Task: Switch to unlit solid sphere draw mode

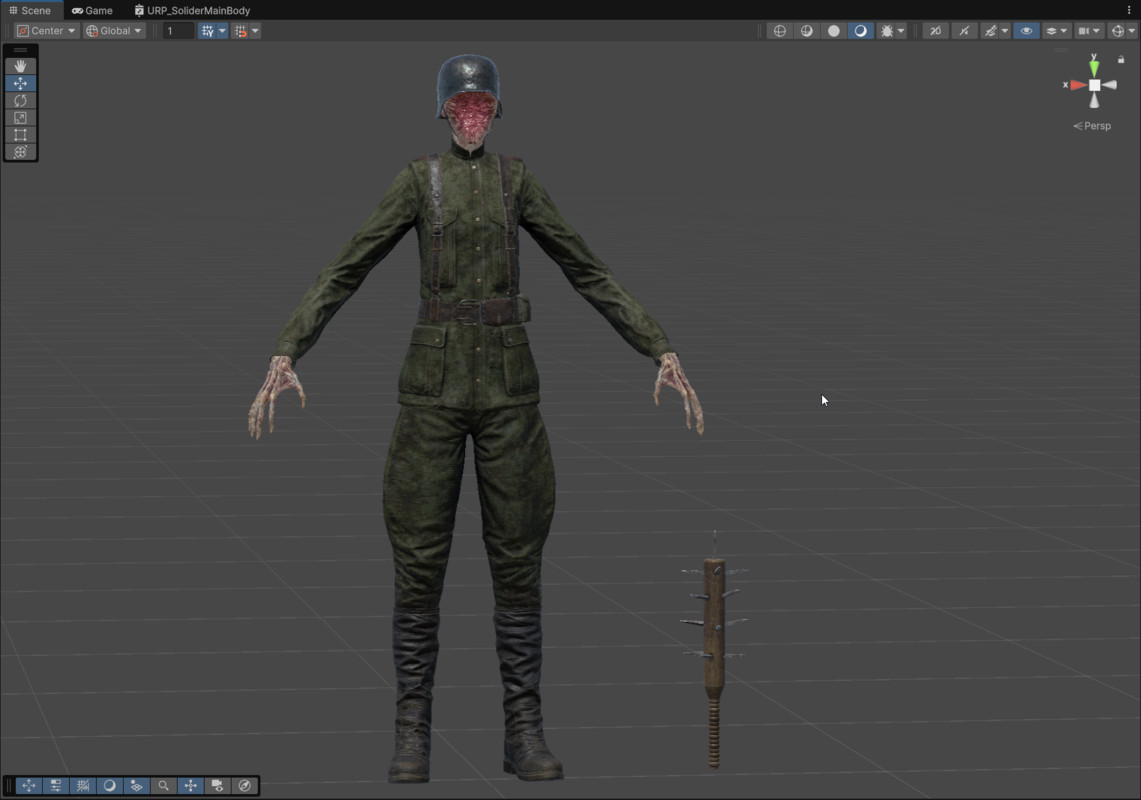Action: (833, 31)
